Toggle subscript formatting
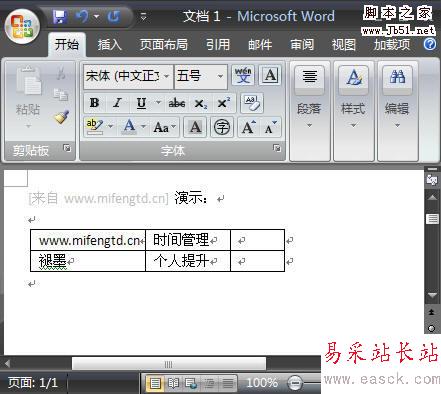The height and width of the screenshot is (394, 441). click(200, 103)
